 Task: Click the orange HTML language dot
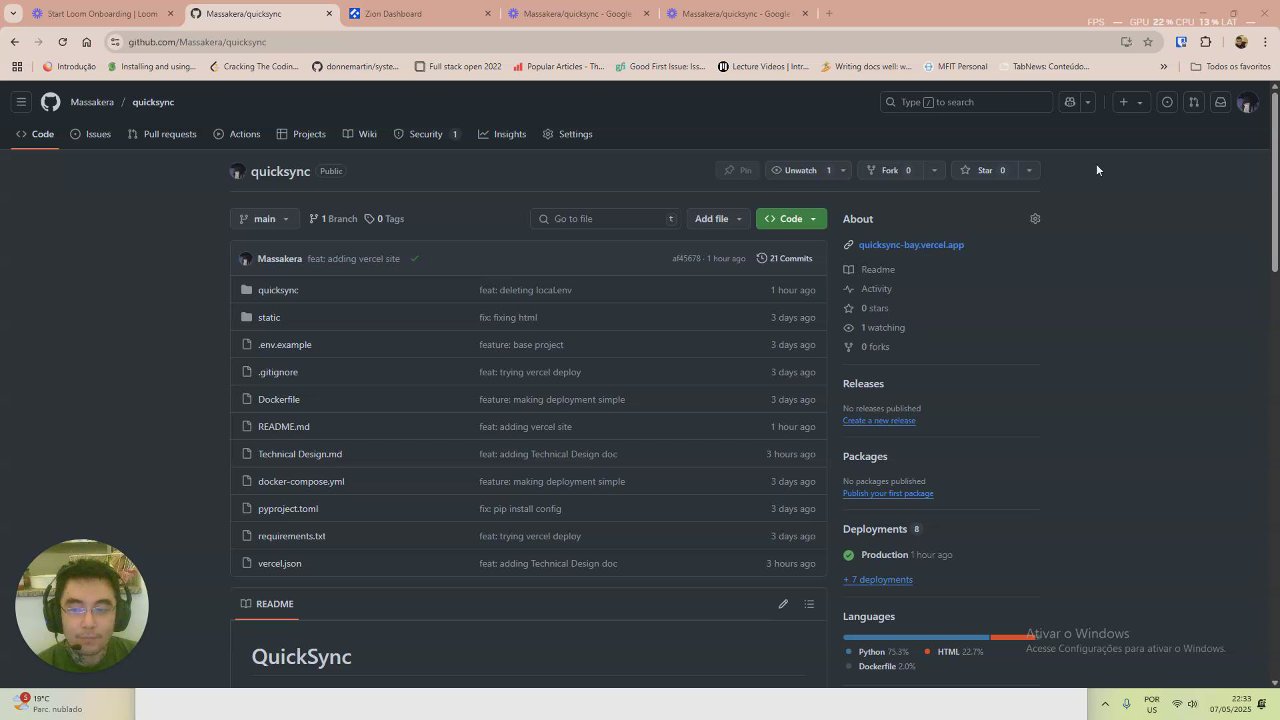click(x=928, y=652)
